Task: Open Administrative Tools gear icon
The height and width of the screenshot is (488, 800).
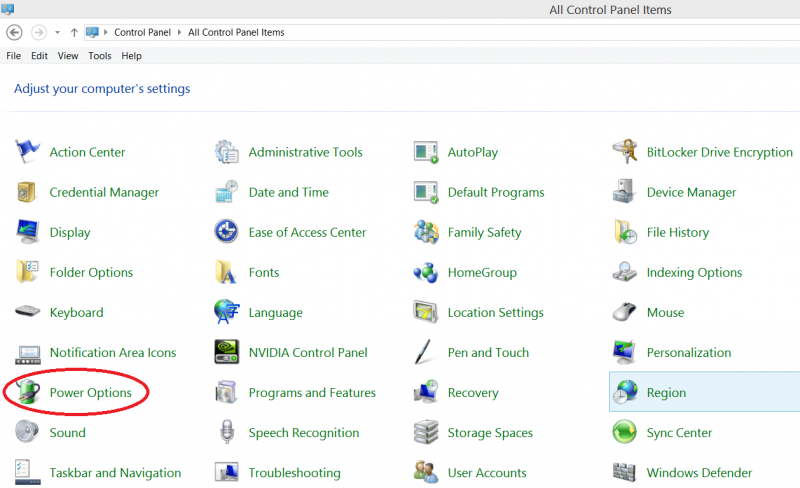Action: [x=226, y=152]
